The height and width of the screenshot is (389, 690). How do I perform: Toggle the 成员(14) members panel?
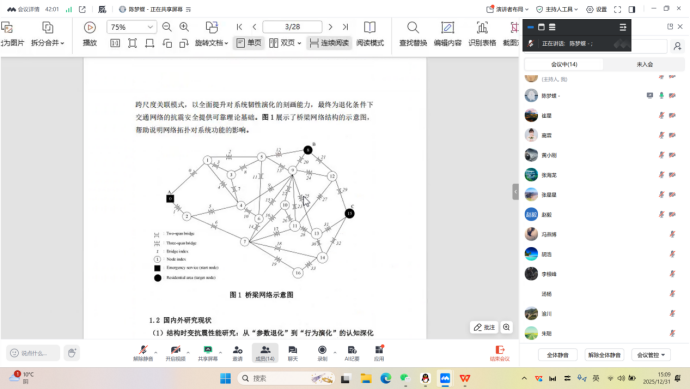(265, 353)
